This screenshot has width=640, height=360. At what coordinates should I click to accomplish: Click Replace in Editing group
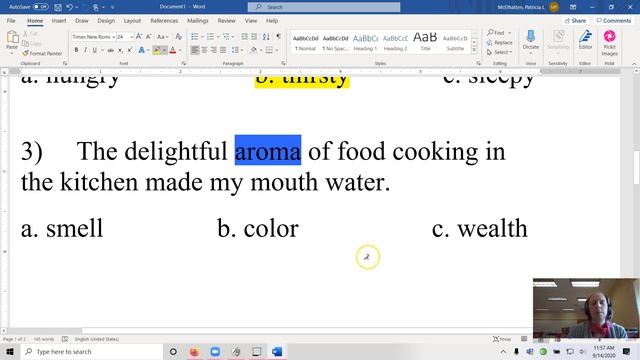pyautogui.click(x=499, y=42)
